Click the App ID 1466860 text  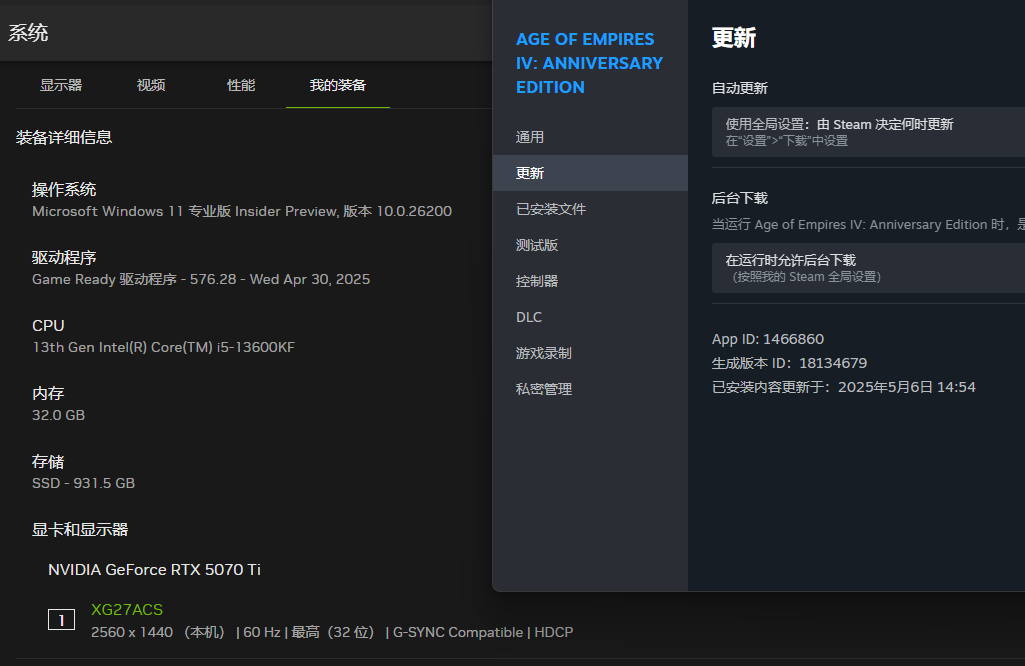tap(767, 339)
